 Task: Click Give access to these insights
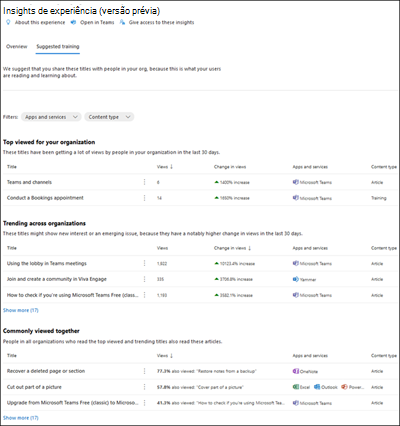[x=161, y=22]
